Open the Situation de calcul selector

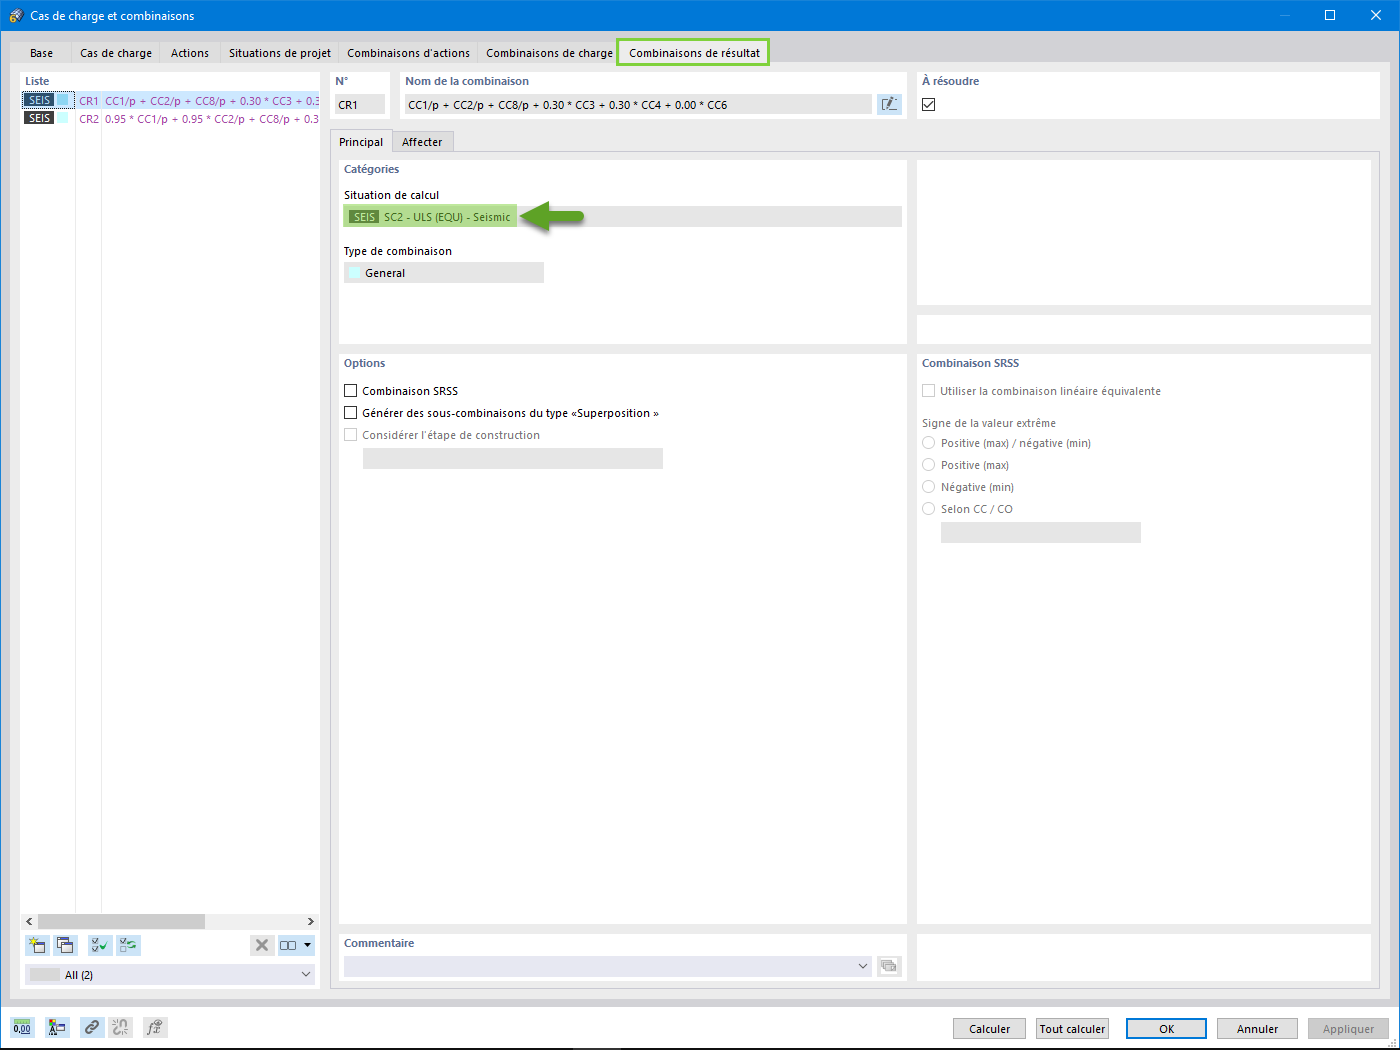tap(622, 217)
